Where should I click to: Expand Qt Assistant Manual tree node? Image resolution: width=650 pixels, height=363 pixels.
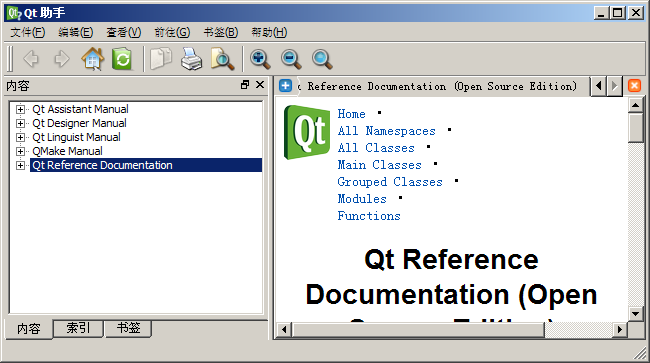click(20, 109)
